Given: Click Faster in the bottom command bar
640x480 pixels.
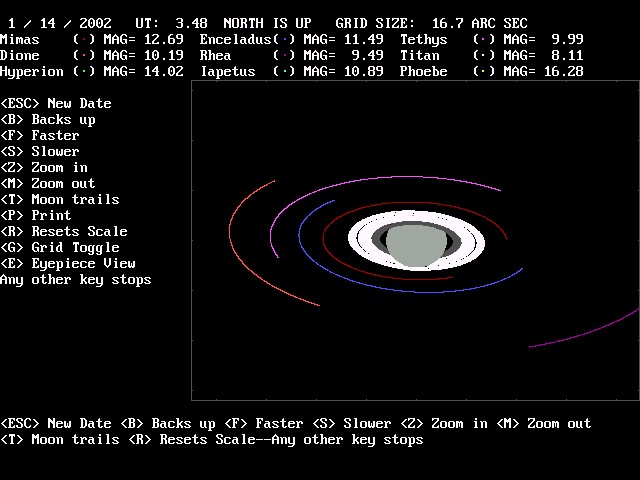Looking at the screenshot, I should pyautogui.click(x=250, y=423).
